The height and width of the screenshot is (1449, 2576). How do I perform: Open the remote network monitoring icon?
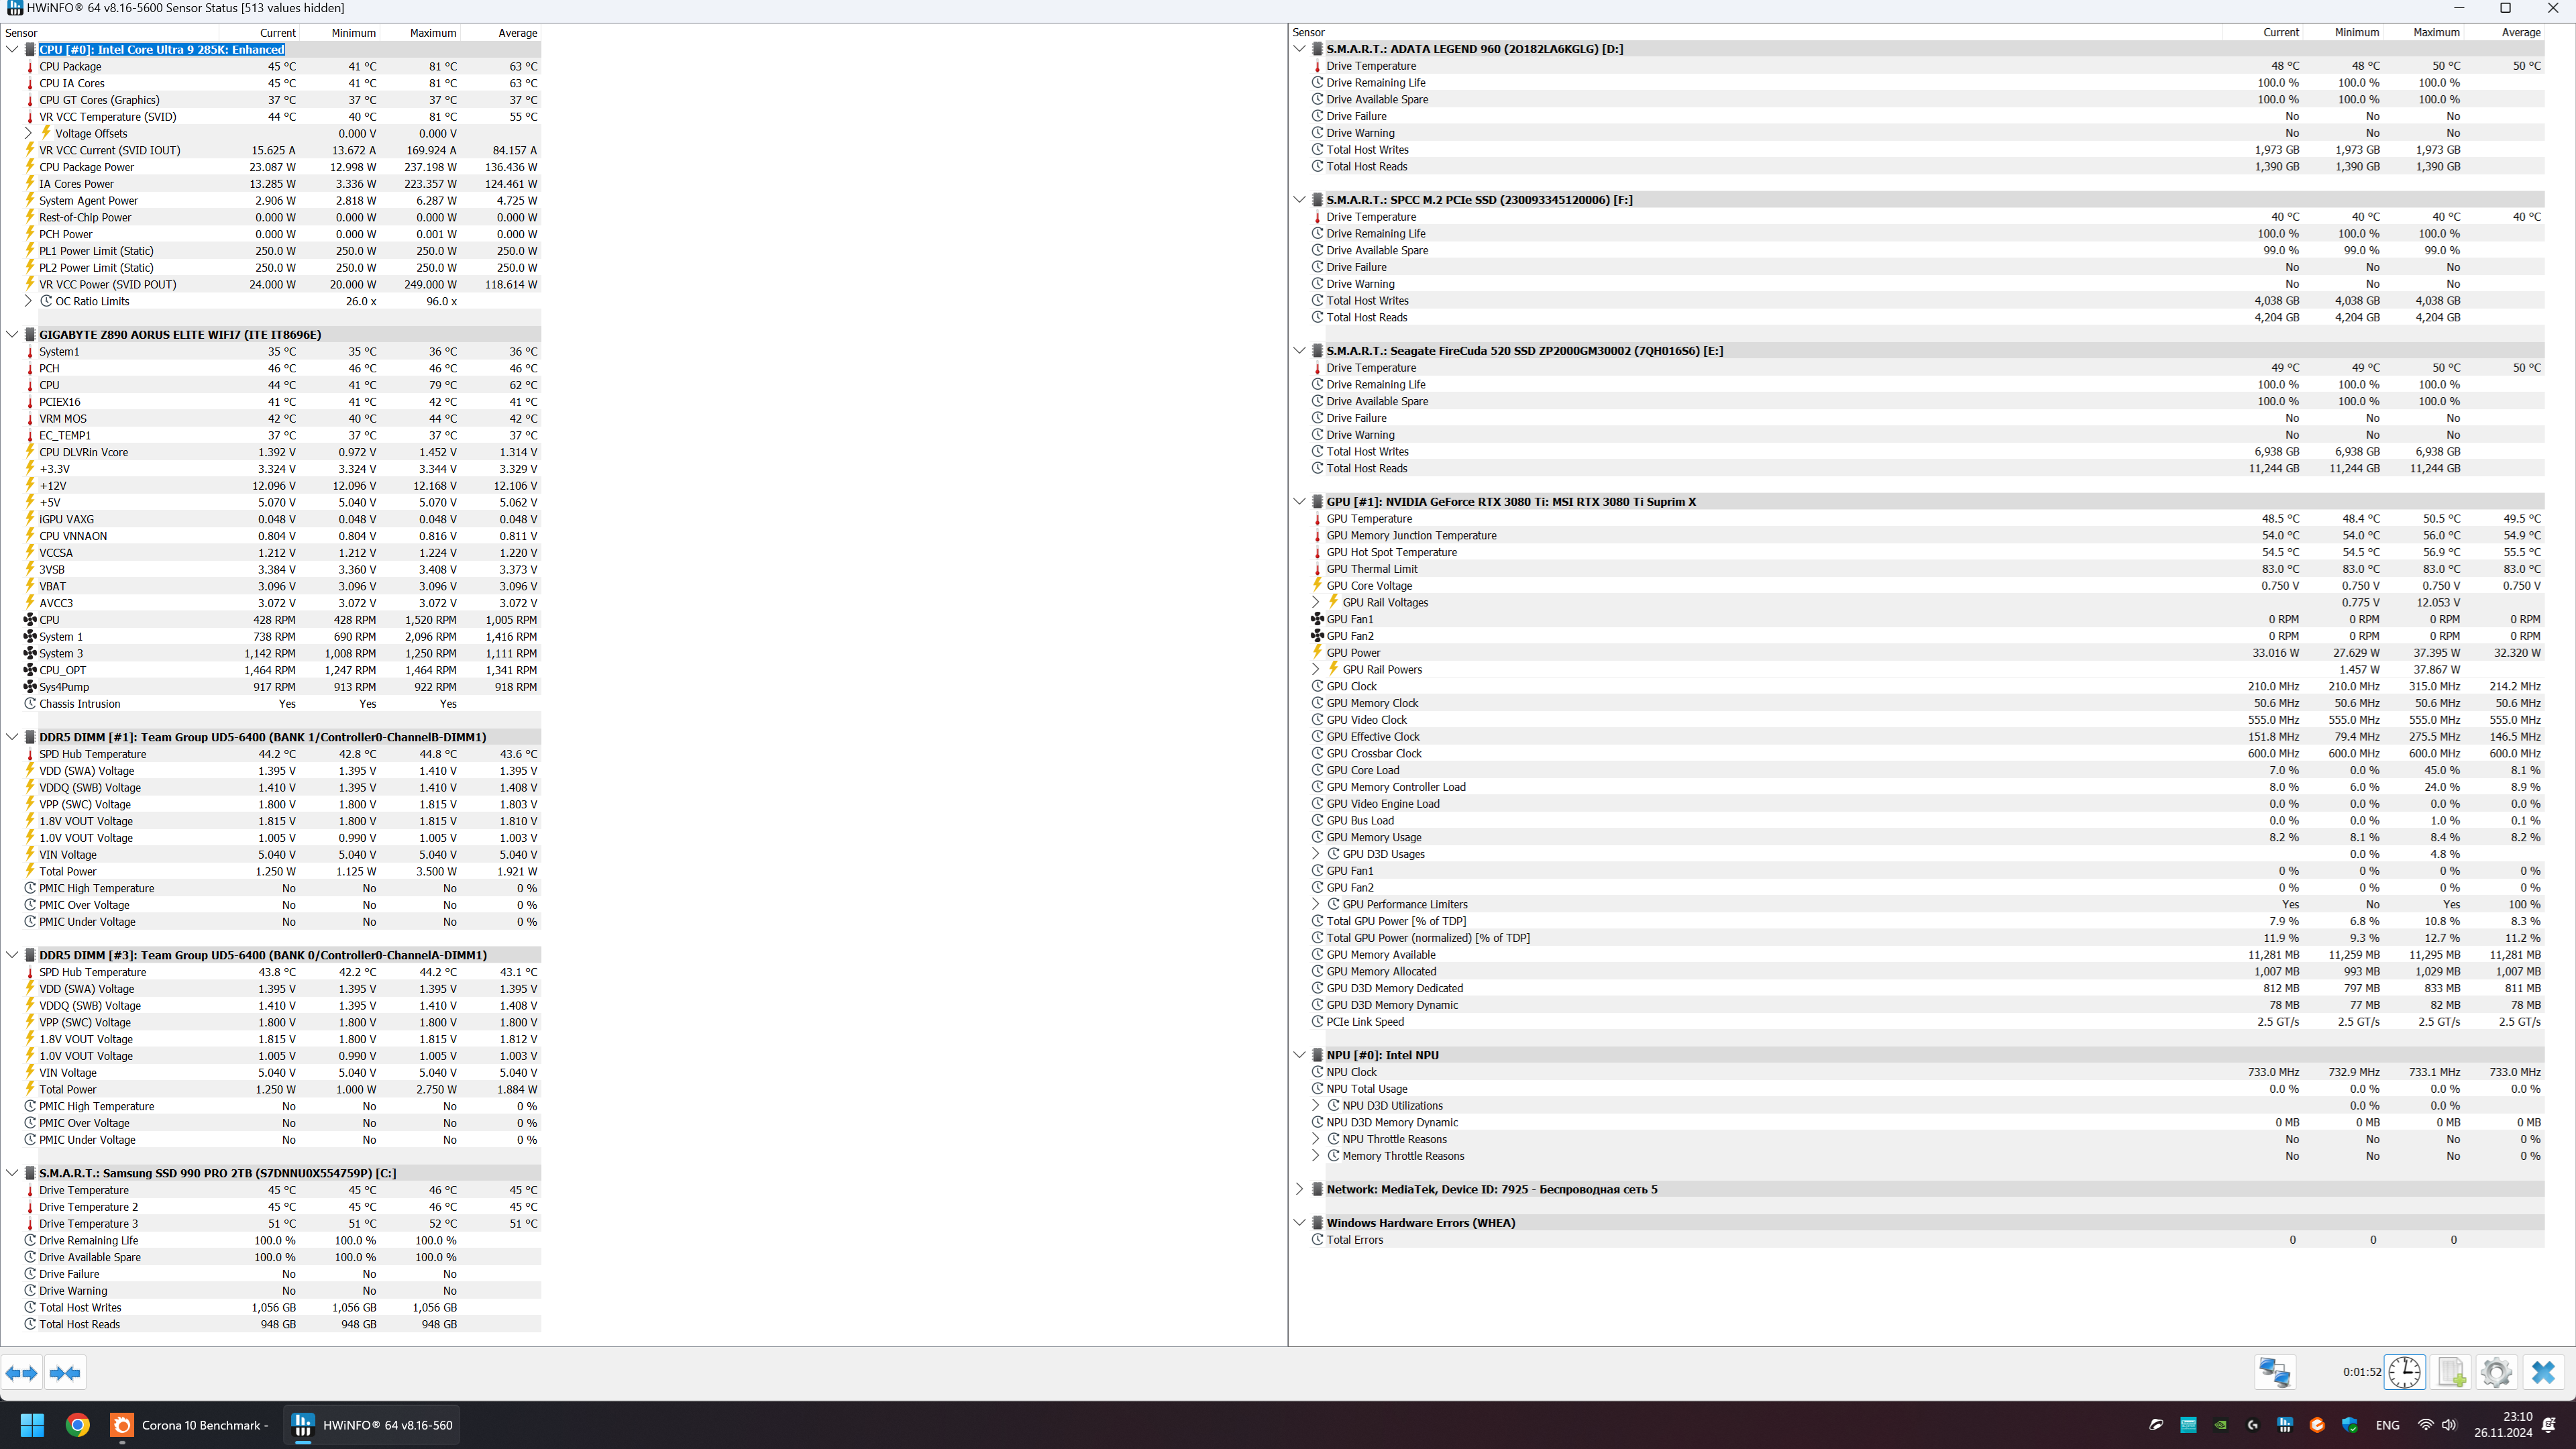click(x=2274, y=1372)
